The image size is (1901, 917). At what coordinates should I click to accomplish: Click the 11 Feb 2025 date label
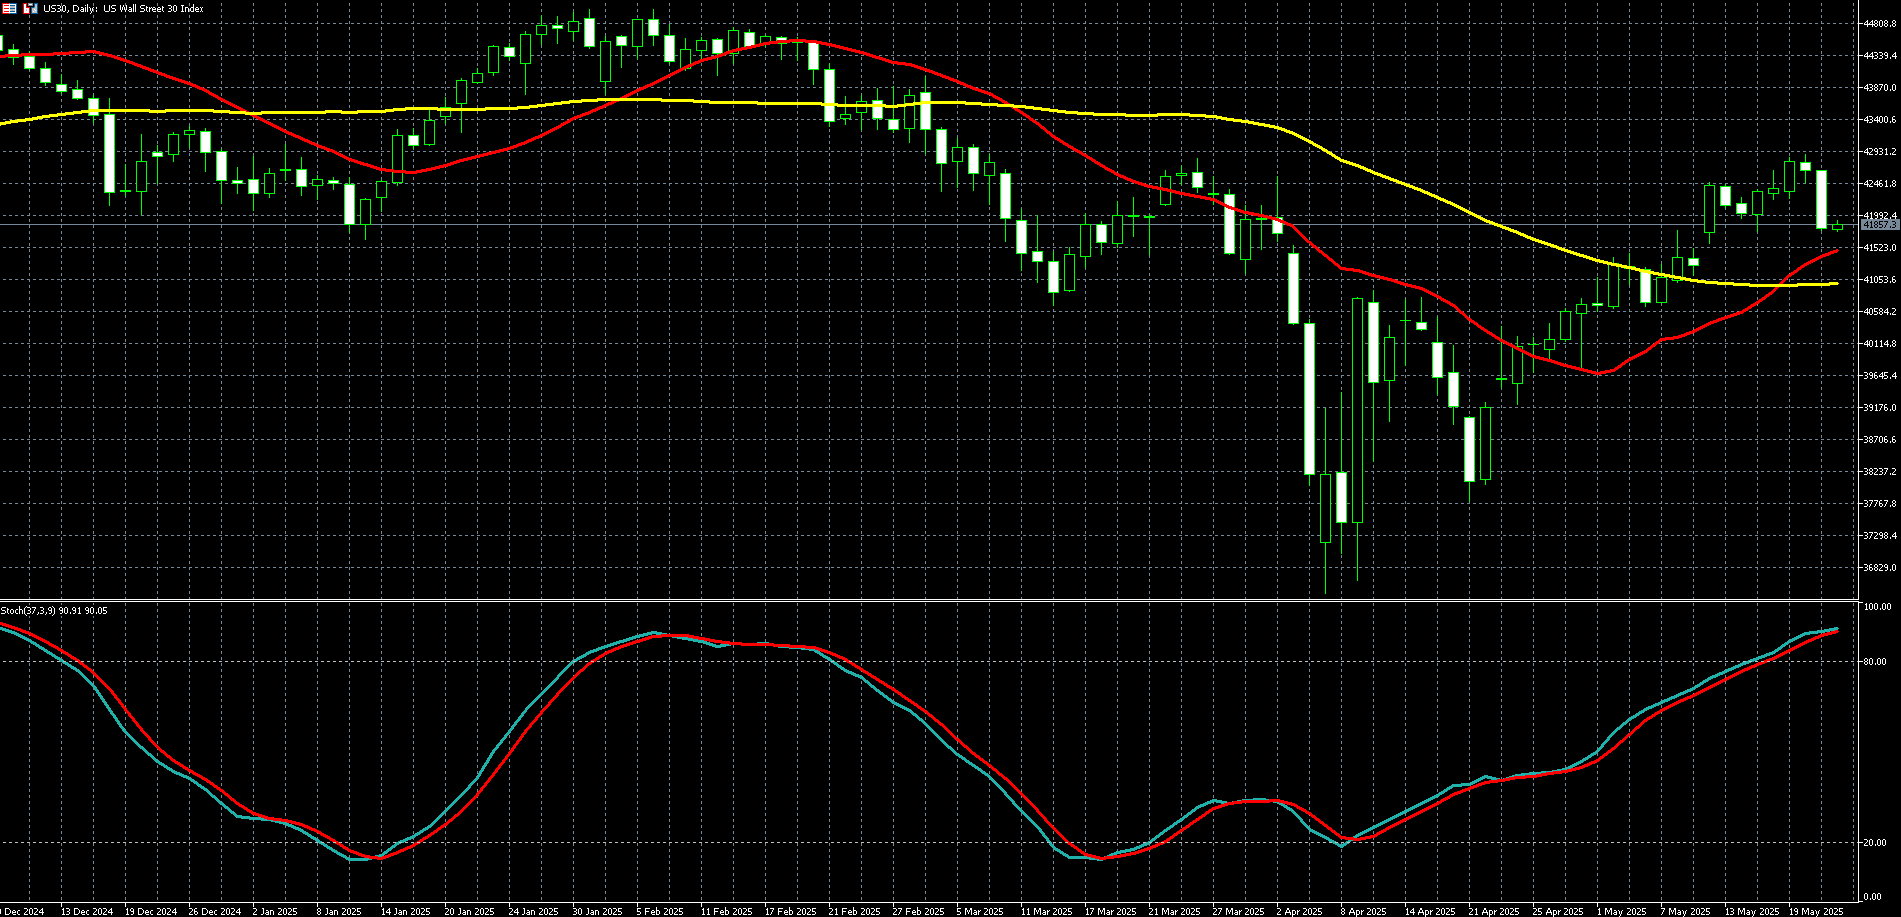click(x=726, y=911)
